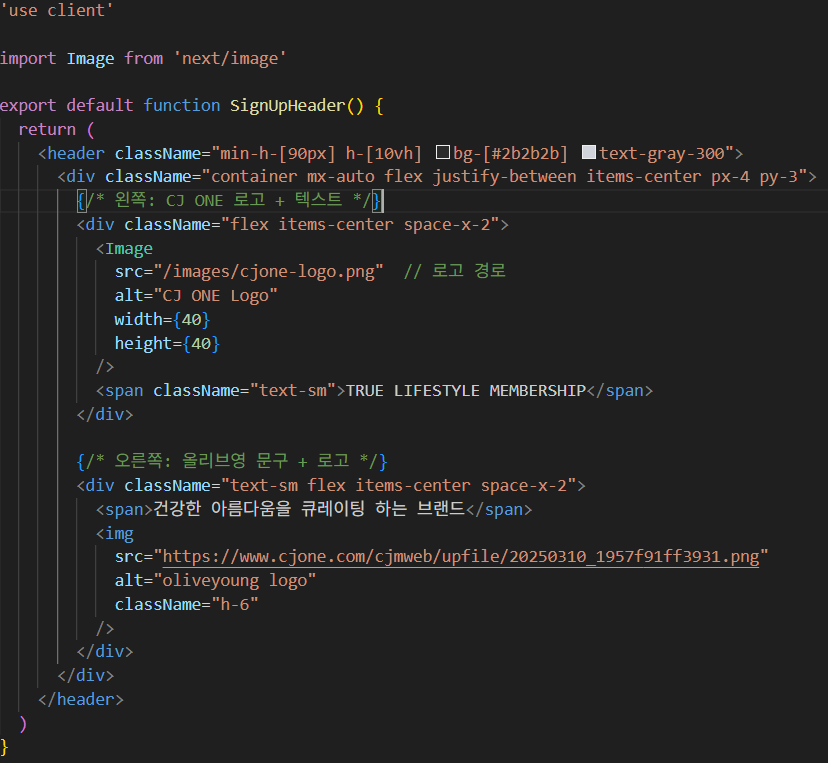The height and width of the screenshot is (763, 828).
Task: Click the 'use client' directive text
Action: pos(57,11)
